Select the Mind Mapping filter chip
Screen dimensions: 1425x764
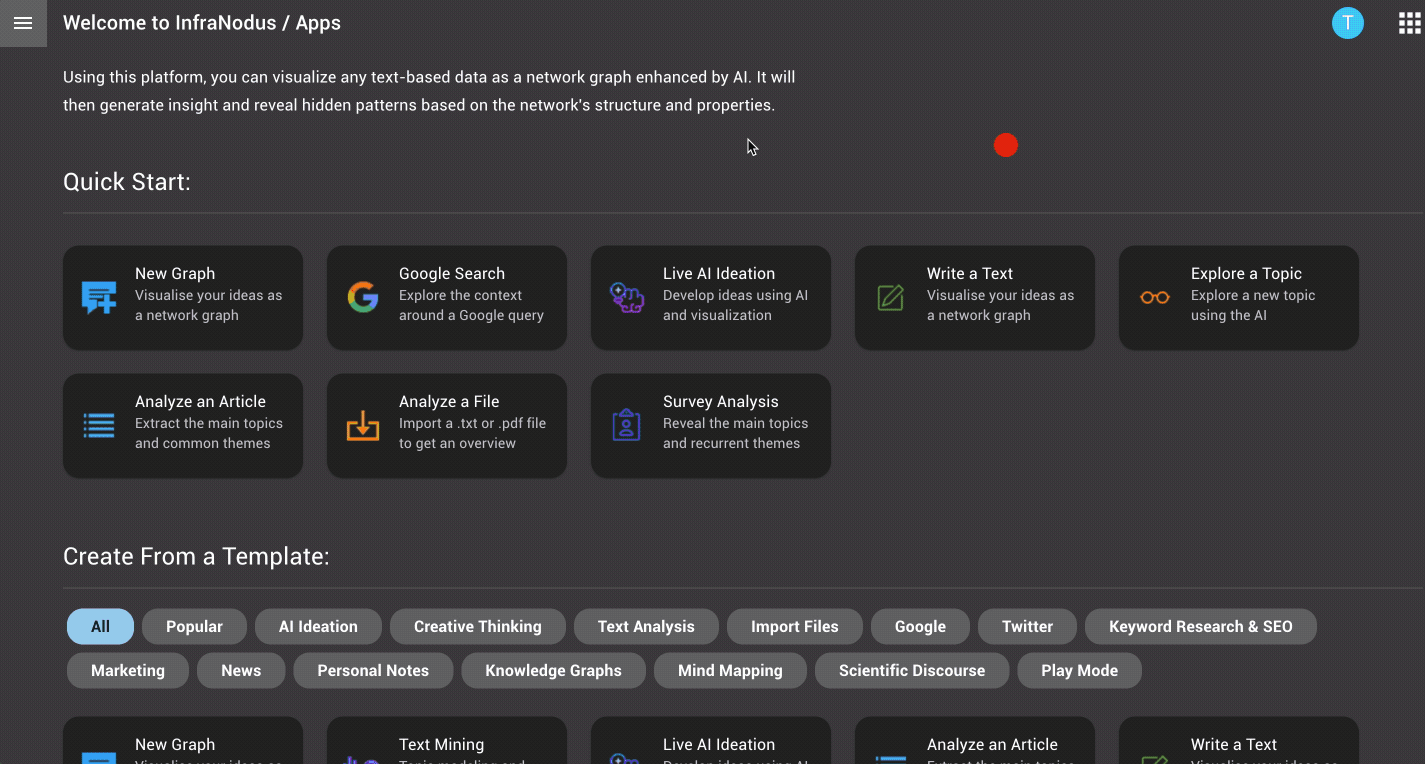[x=730, y=671]
